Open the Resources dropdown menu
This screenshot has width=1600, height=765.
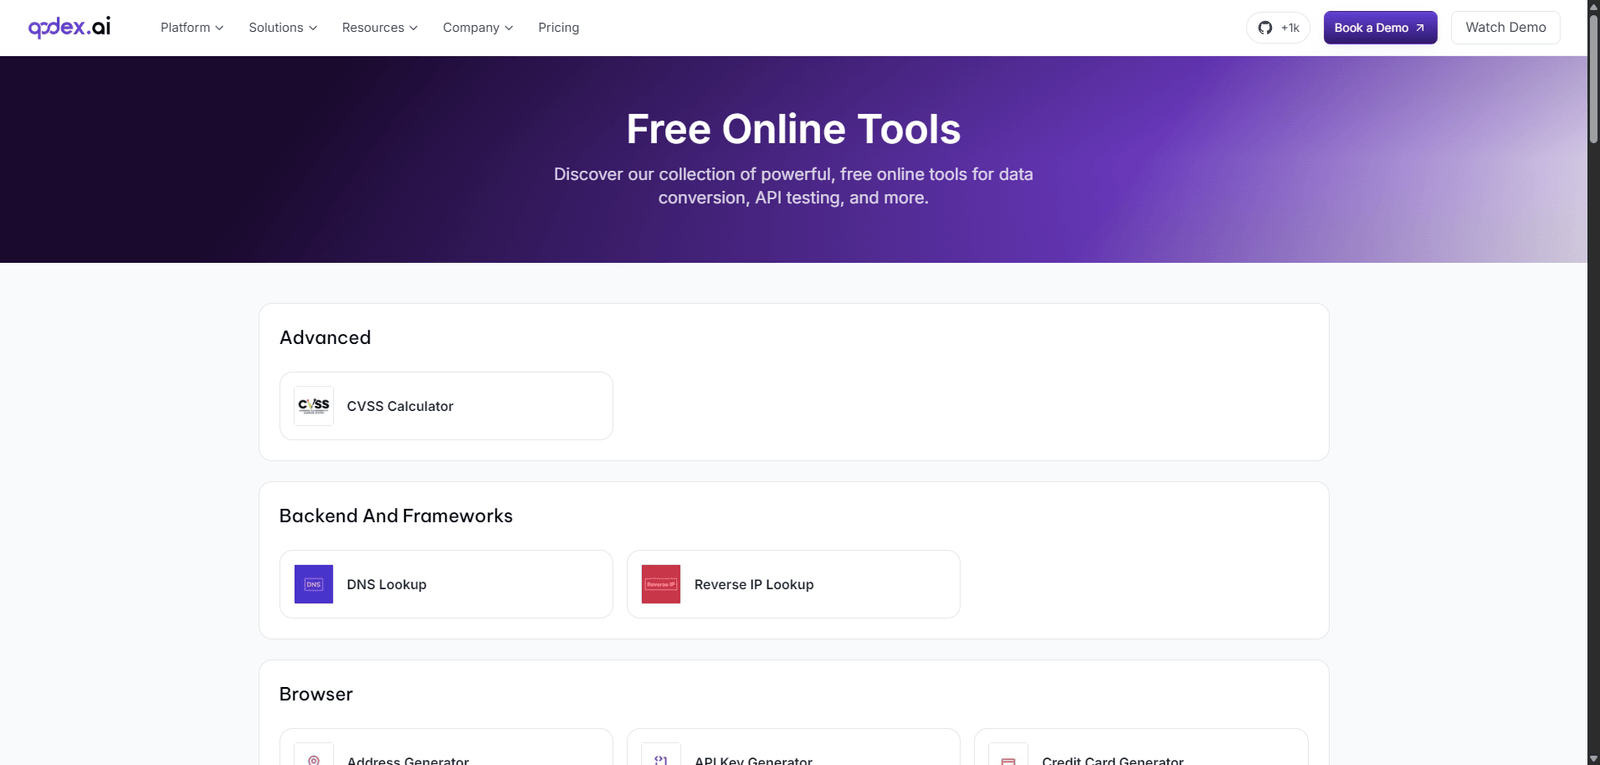pos(380,28)
